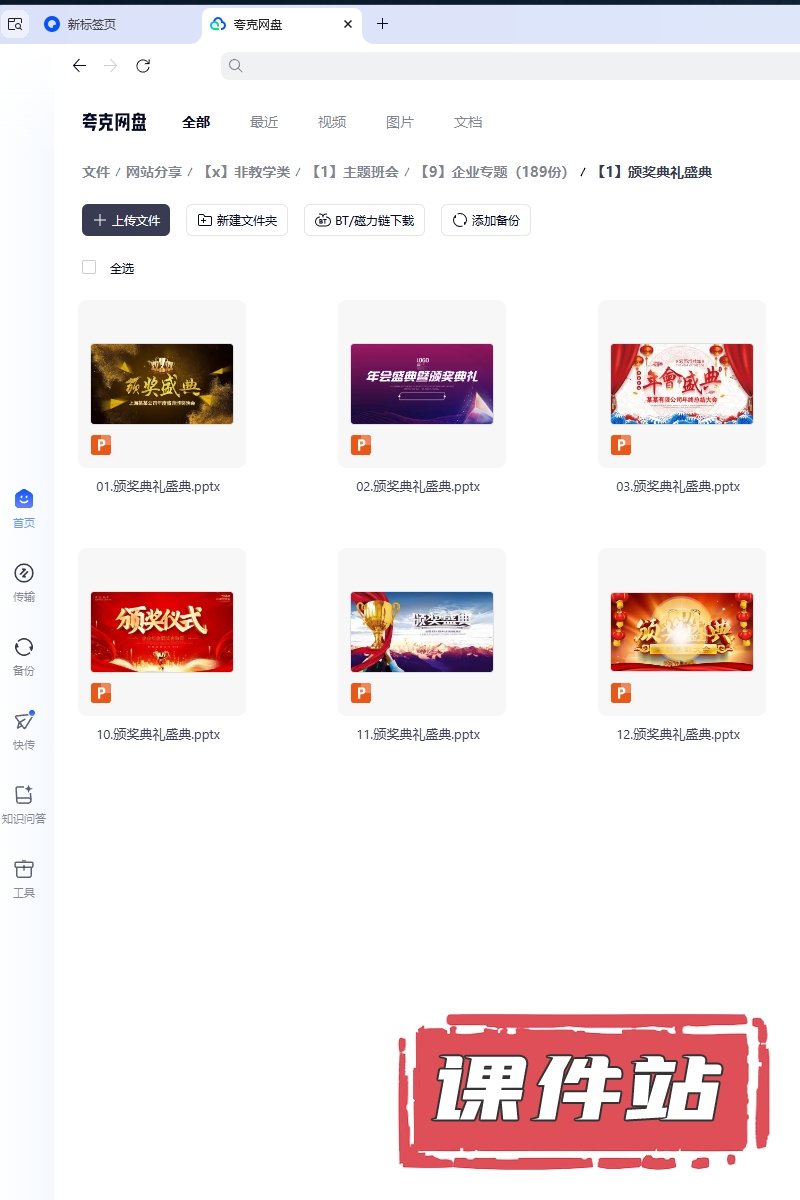Open the 知识问答 sidebar icon
Image resolution: width=800 pixels, height=1200 pixels.
click(24, 796)
